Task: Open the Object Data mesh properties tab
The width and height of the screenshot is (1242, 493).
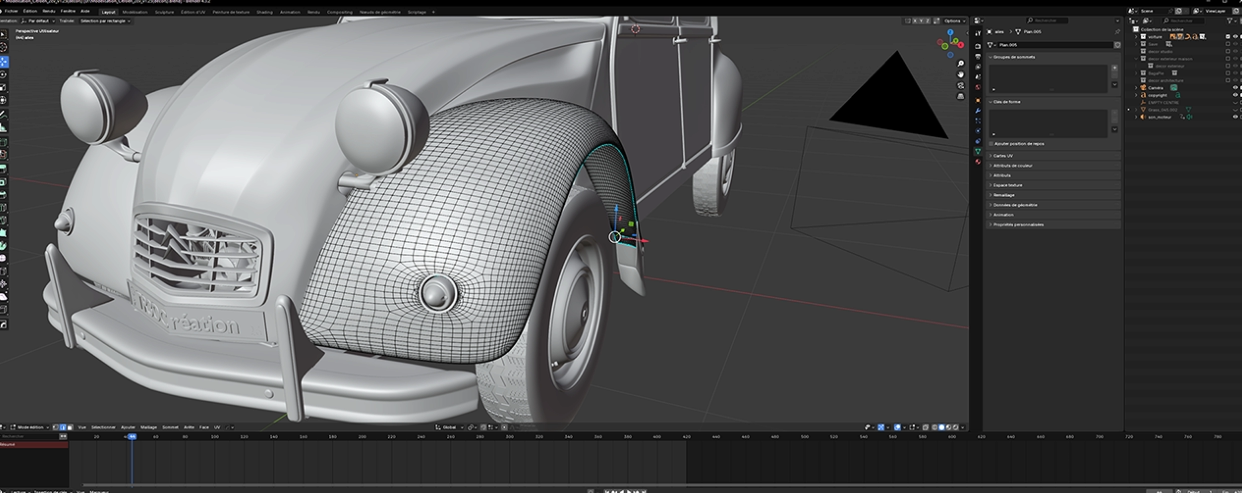Action: (978, 150)
